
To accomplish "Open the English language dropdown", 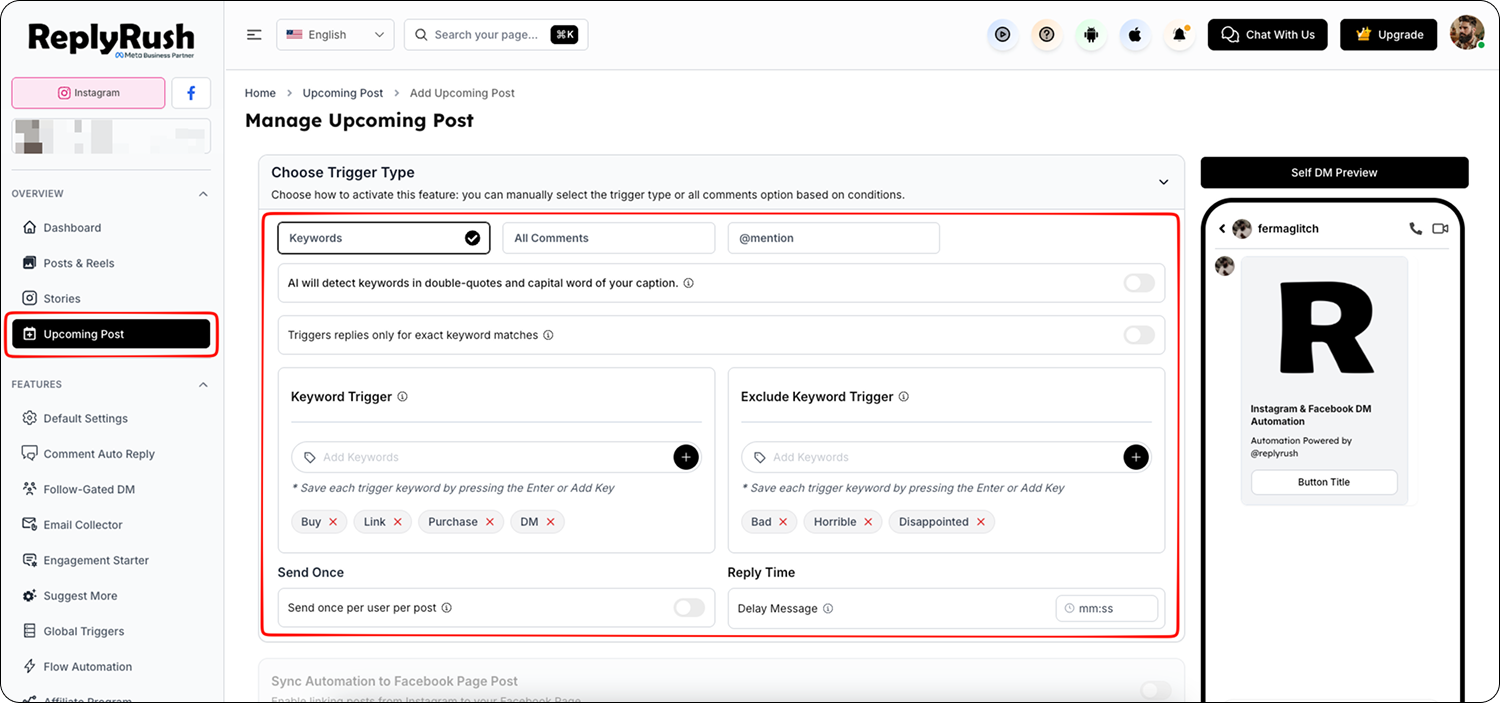I will coord(335,34).
